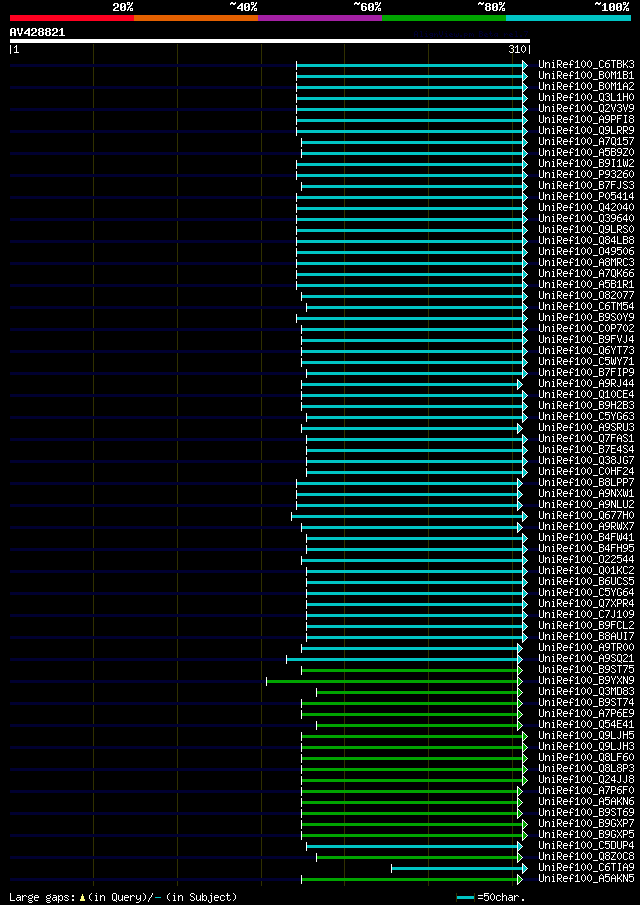Click the green bar of UniRef100_Q3MD83
This screenshot has height=905, width=640.
pyautogui.click(x=419, y=693)
